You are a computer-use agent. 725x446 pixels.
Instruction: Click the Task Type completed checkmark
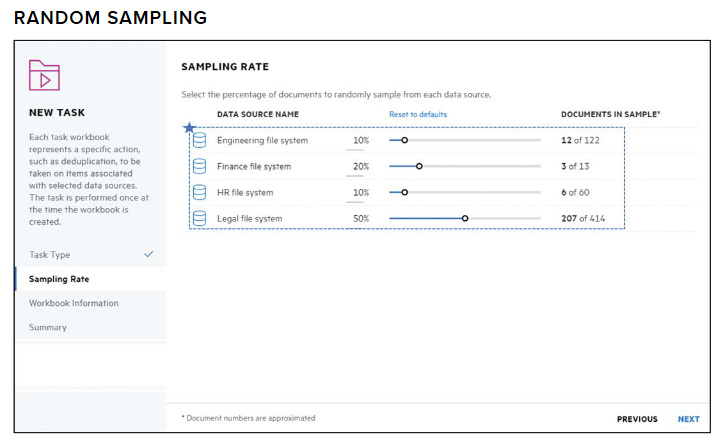[149, 255]
